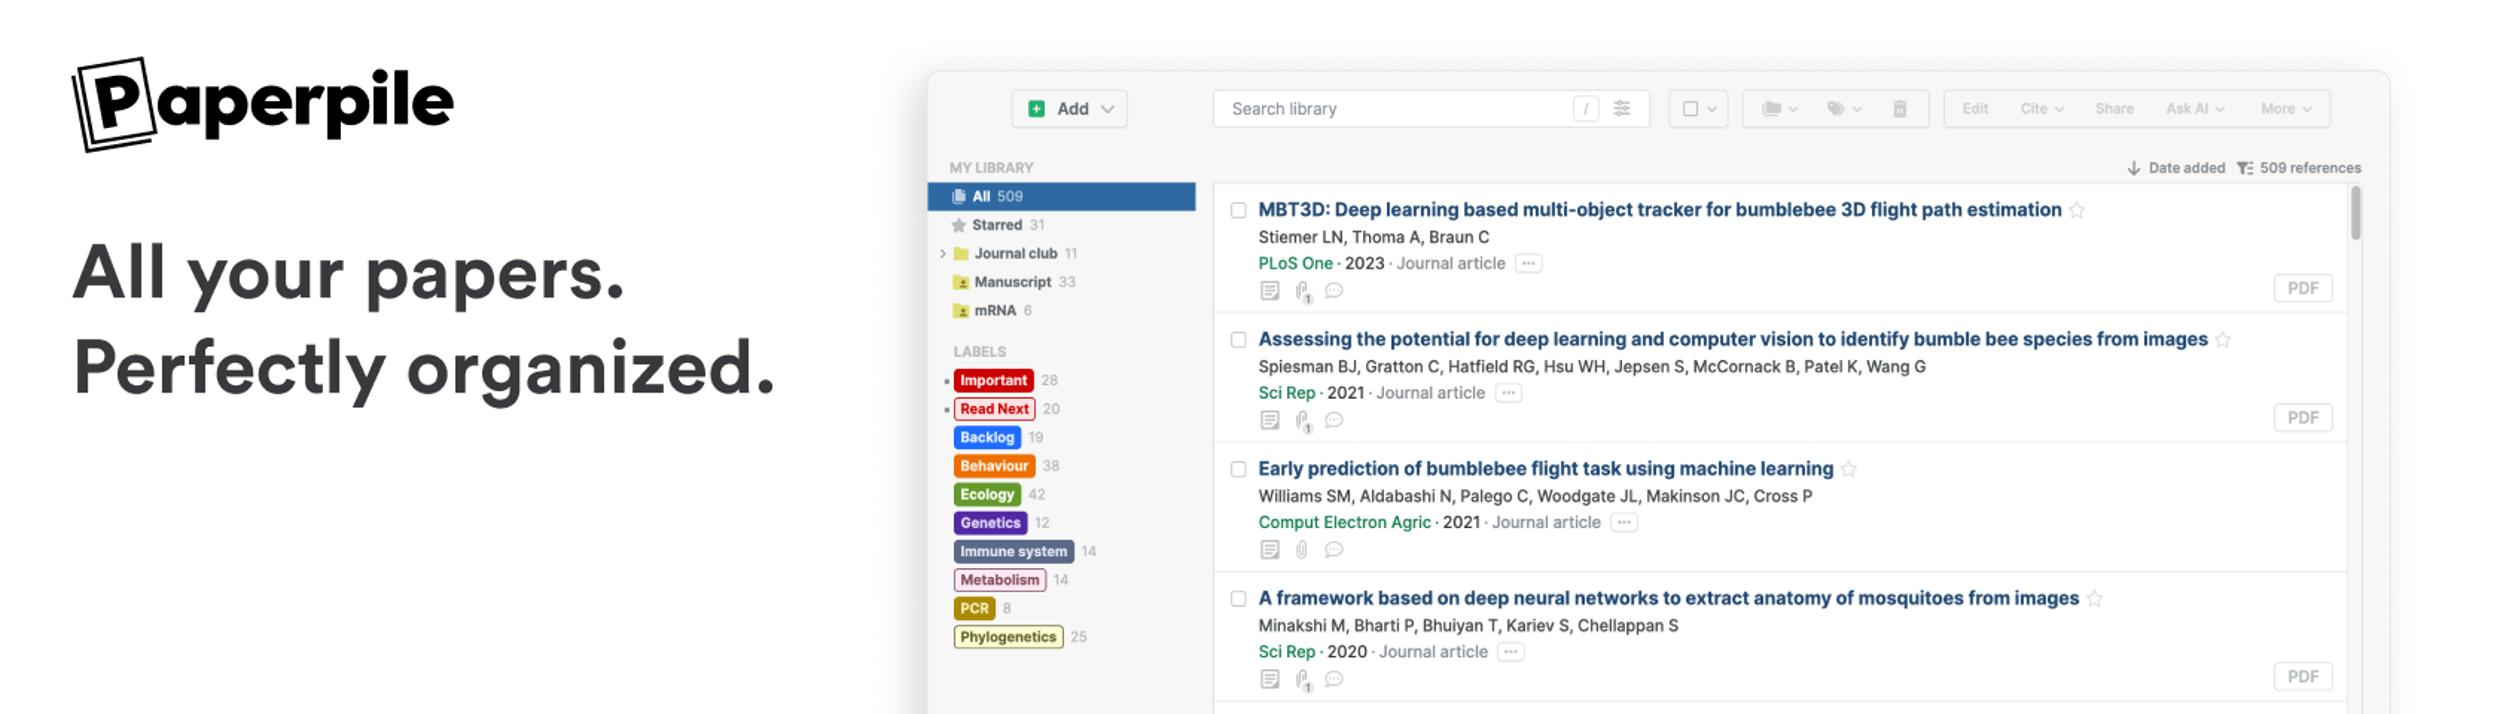
Task: Click the trash delete icon
Action: (1899, 108)
